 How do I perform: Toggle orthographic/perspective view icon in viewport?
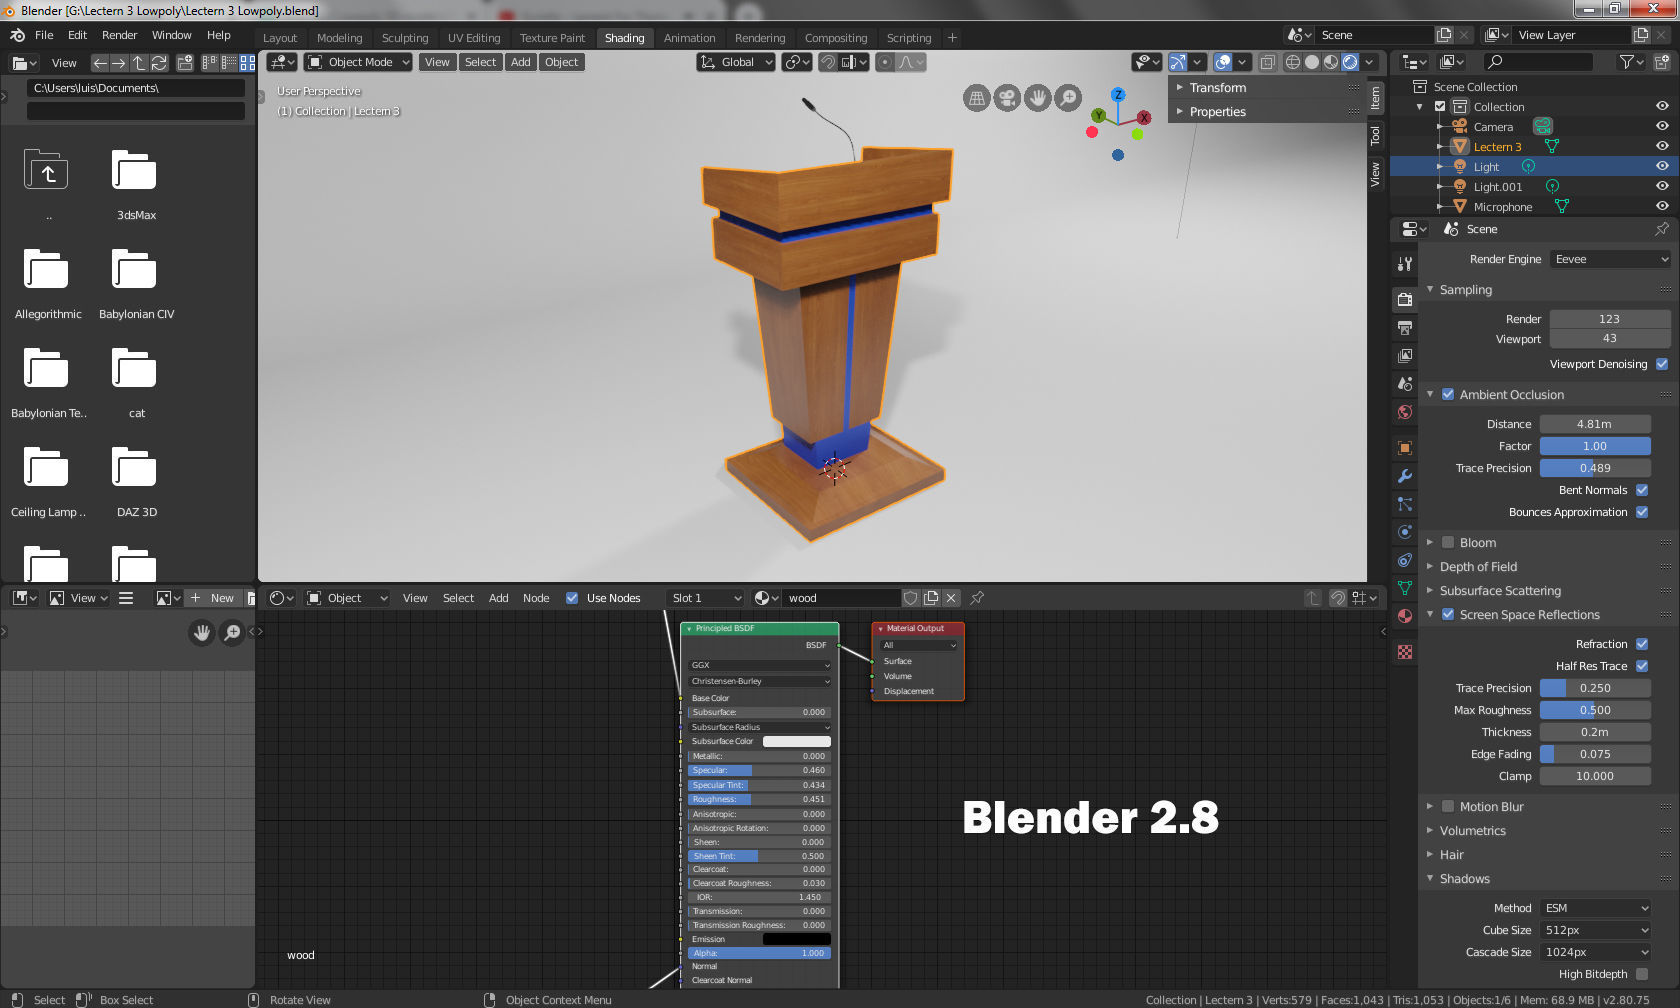(976, 97)
